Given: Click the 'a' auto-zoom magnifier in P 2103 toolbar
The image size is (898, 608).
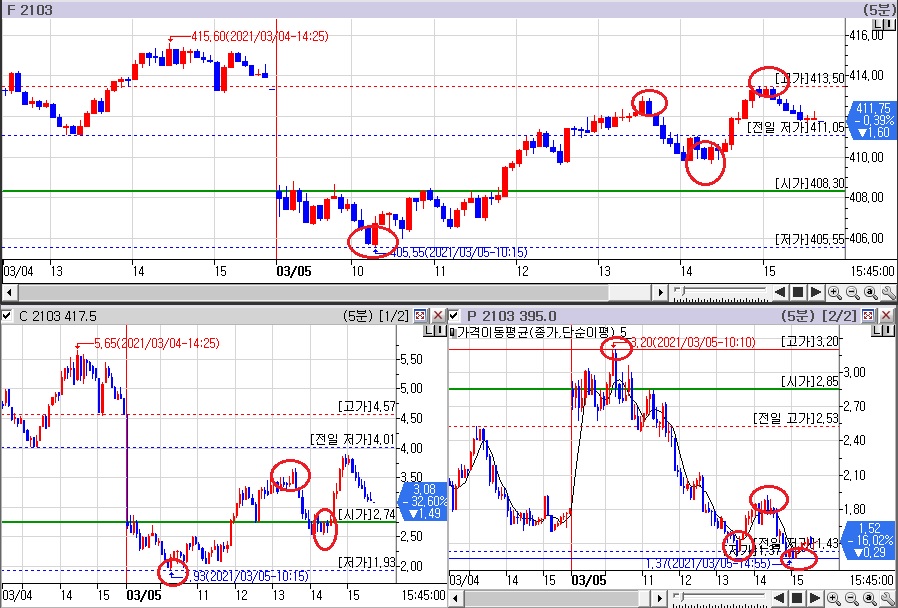Looking at the screenshot, I should [871, 599].
